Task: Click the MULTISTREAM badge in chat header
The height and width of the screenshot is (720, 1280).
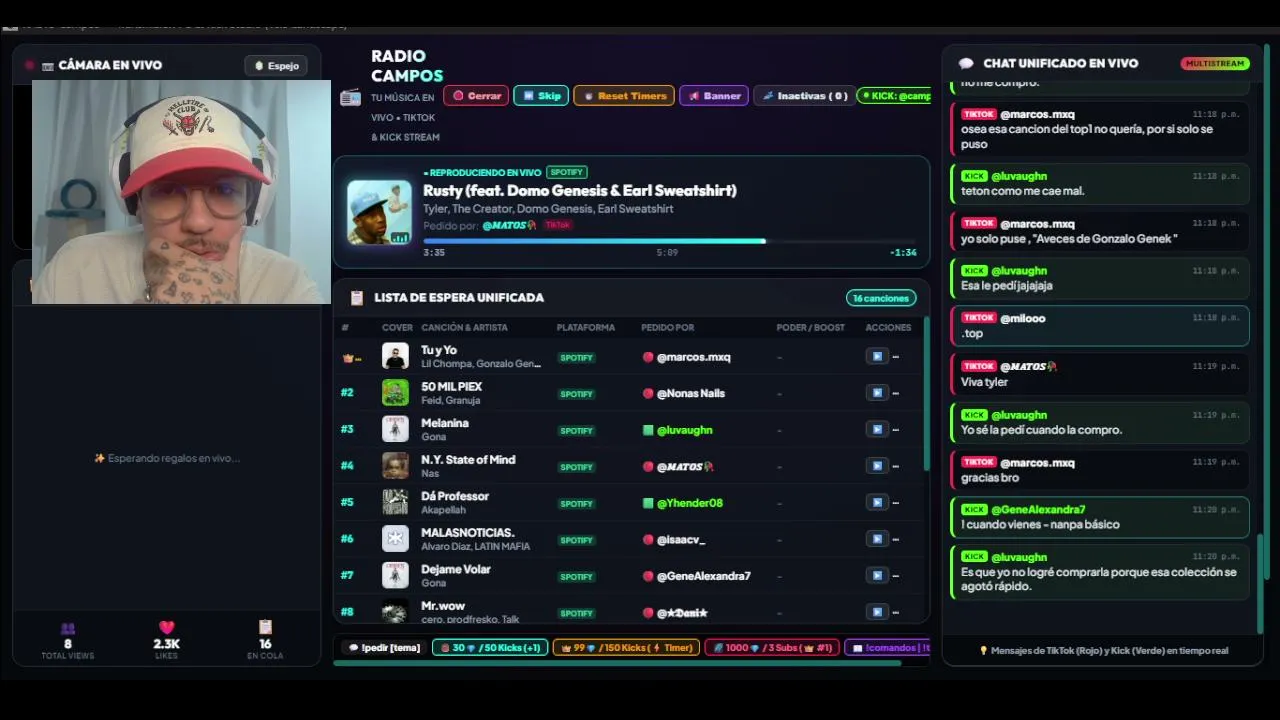Action: [x=1215, y=64]
